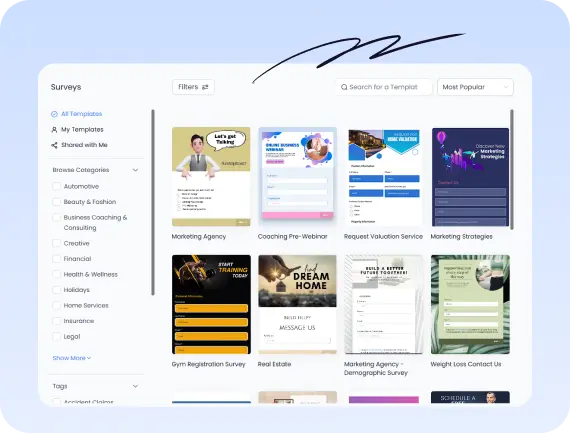This screenshot has width=570, height=433.
Task: Click the Shared with Me share icon
Action: tap(54, 145)
